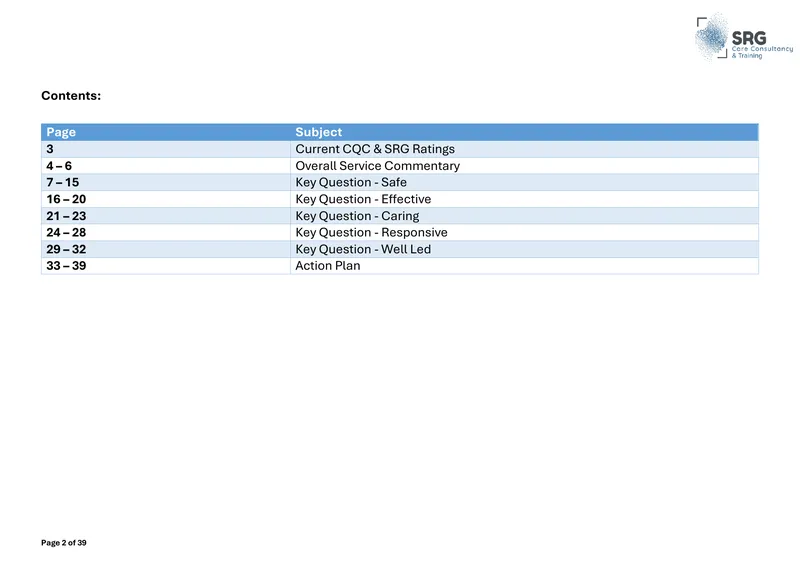Screen dimensions: 800x565
Task: Click page range '24 – 28'
Action: point(66,232)
